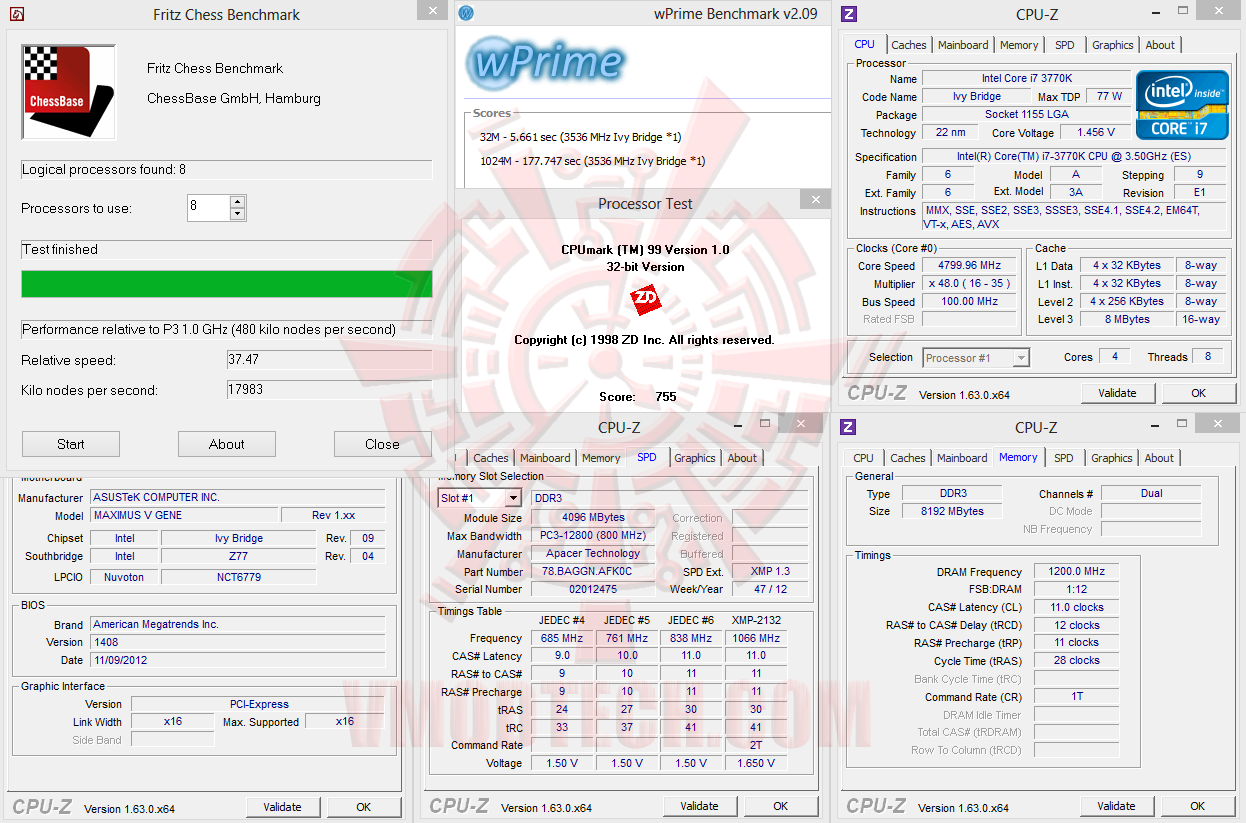This screenshot has height=823, width=1246.
Task: Click Kilo nodes per second value 17983
Action: coord(329,390)
